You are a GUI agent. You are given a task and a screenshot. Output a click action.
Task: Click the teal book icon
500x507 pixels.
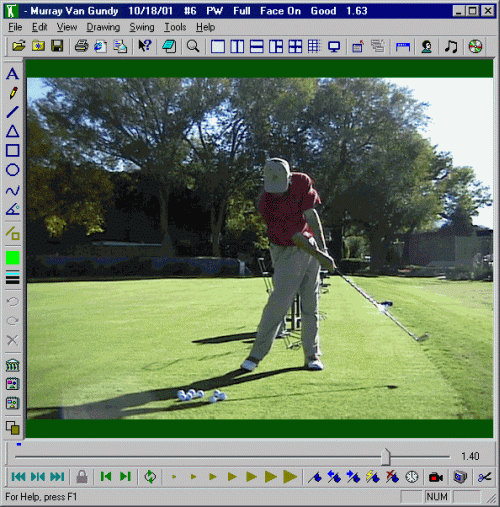pyautogui.click(x=169, y=46)
